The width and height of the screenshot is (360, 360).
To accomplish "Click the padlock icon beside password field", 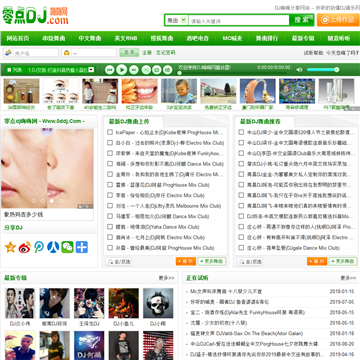I will (x=66, y=53).
